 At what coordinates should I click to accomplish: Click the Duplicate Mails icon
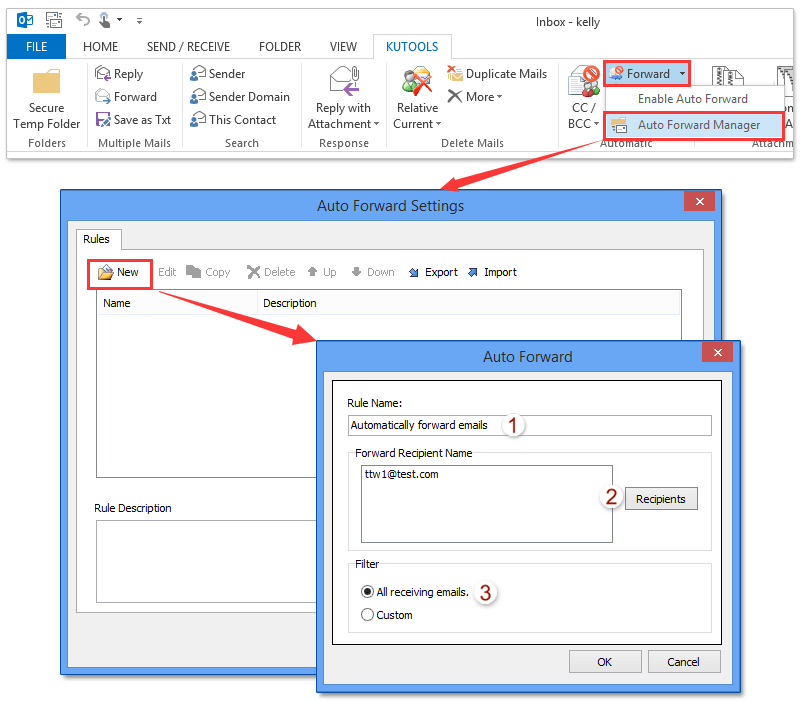455,74
